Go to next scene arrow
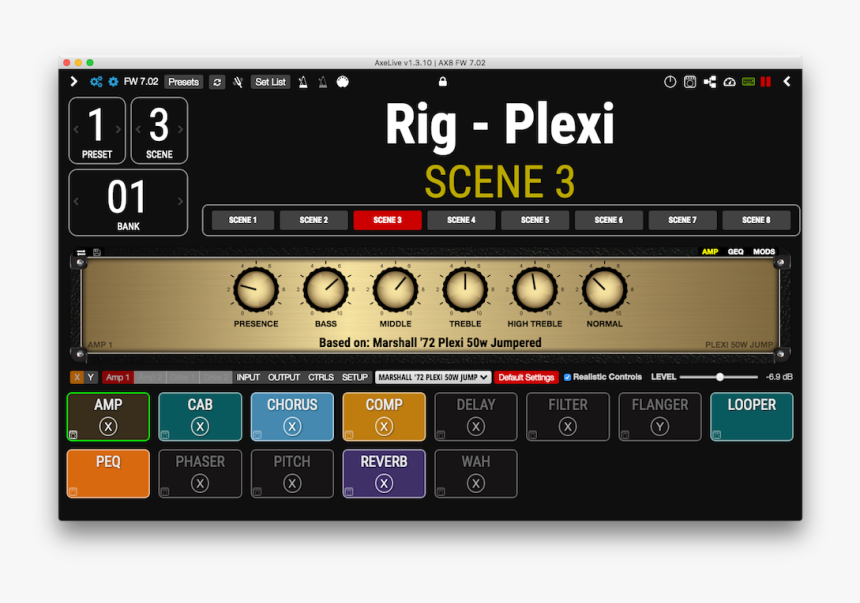This screenshot has height=603, width=860. point(180,129)
